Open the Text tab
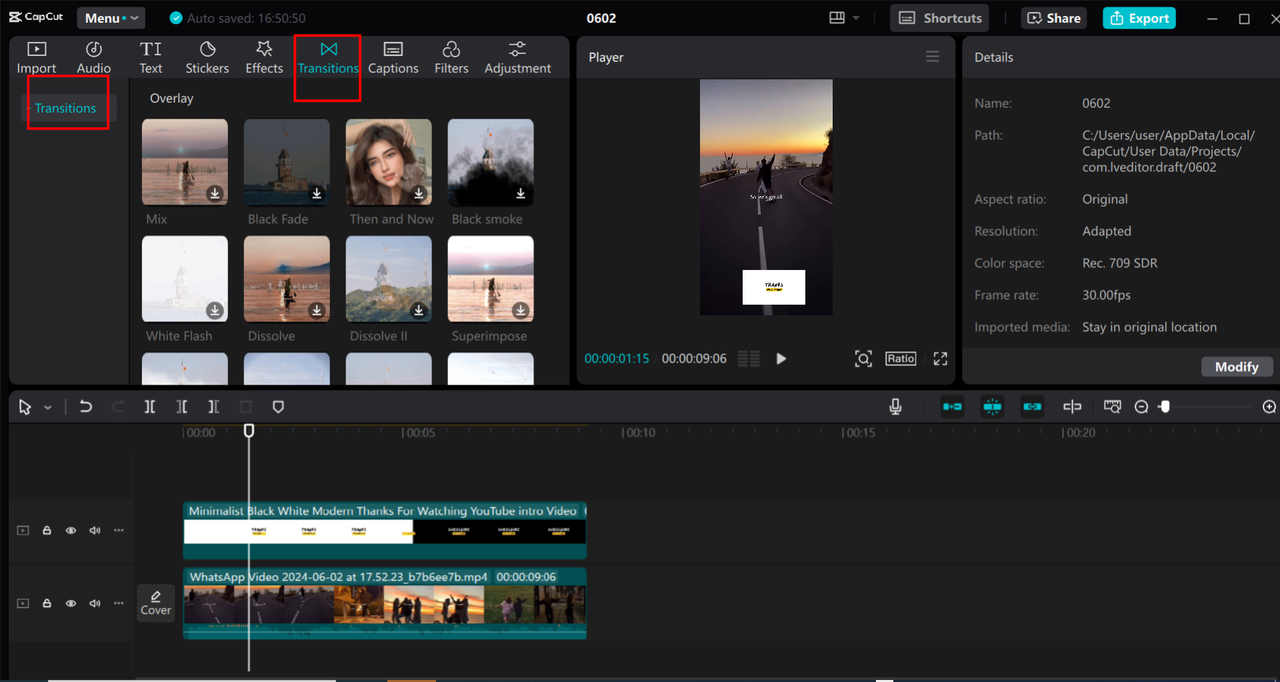The width and height of the screenshot is (1280, 682). [151, 58]
